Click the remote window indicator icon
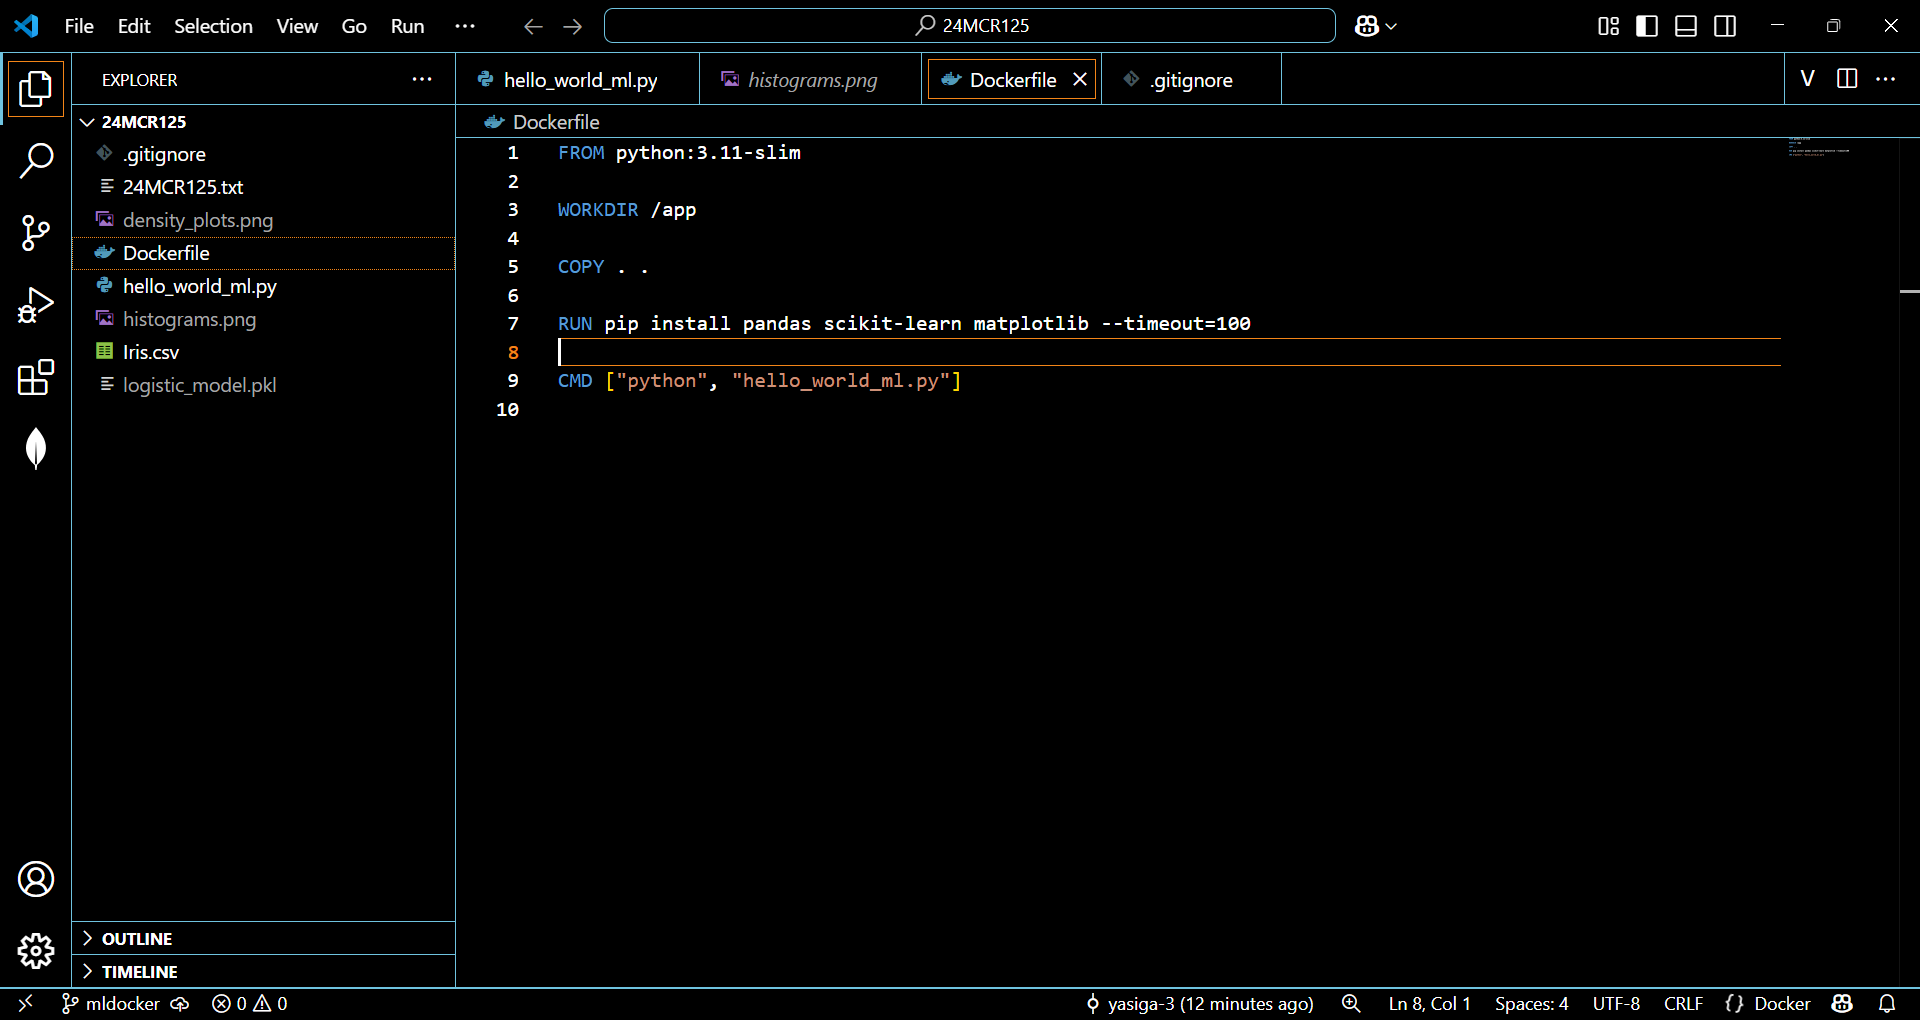 click(26, 1003)
